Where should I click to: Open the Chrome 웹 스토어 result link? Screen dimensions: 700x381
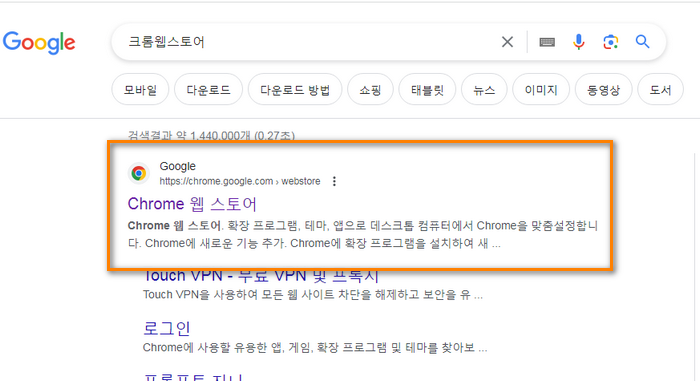[x=192, y=204]
